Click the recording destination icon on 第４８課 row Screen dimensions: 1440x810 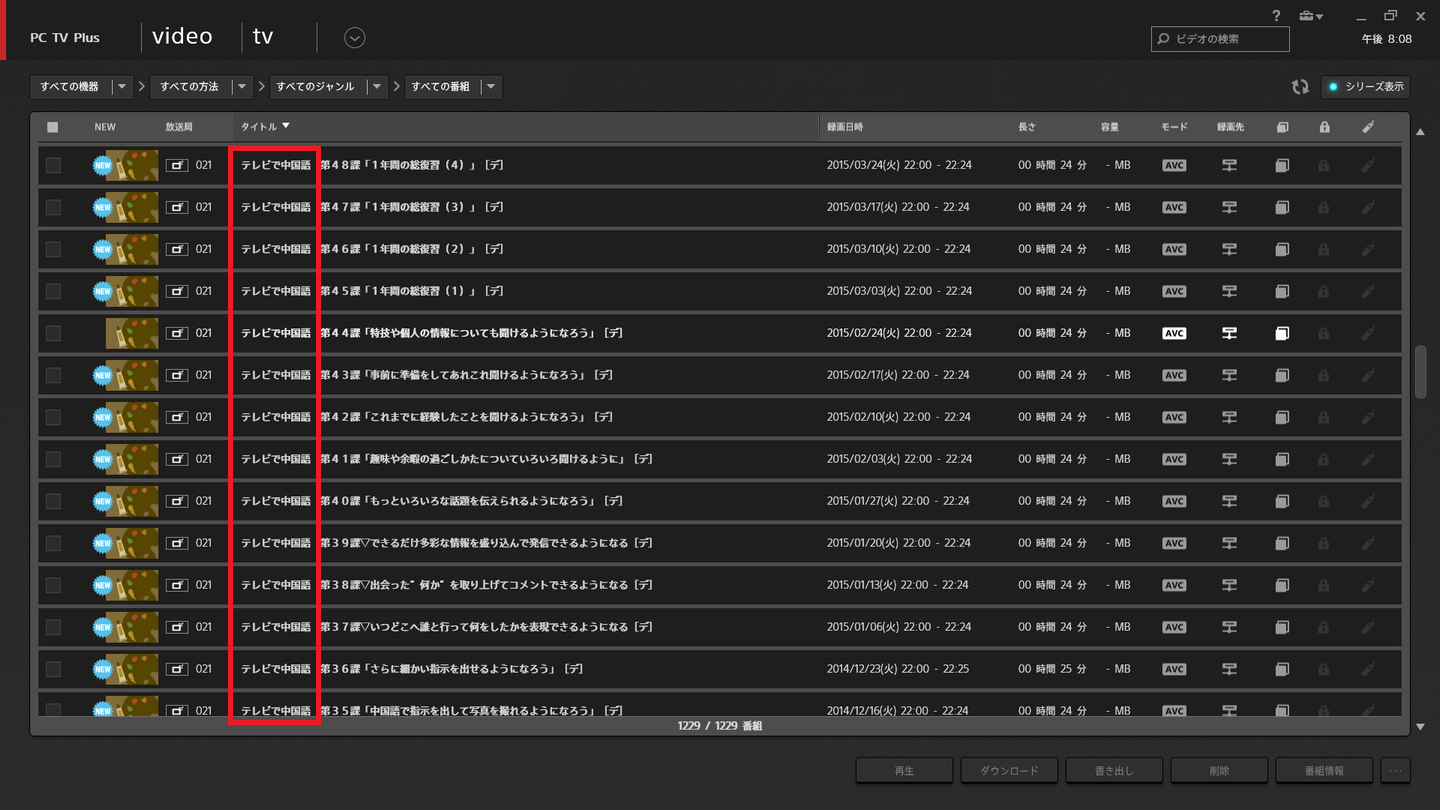point(1229,165)
